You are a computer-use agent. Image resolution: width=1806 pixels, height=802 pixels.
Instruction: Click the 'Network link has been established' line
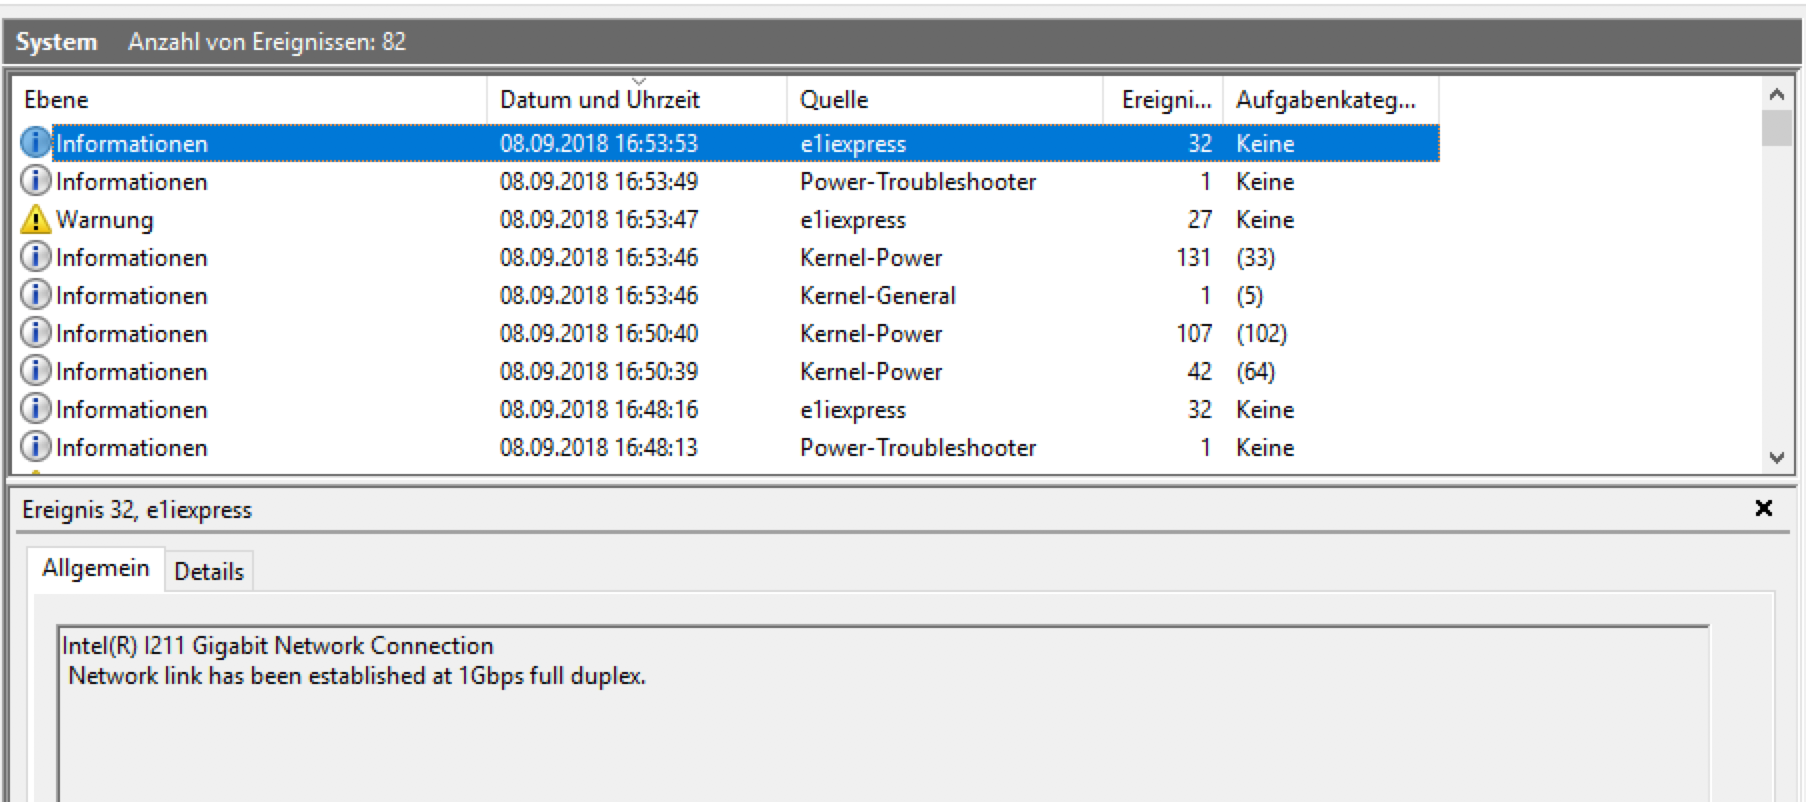pos(357,676)
